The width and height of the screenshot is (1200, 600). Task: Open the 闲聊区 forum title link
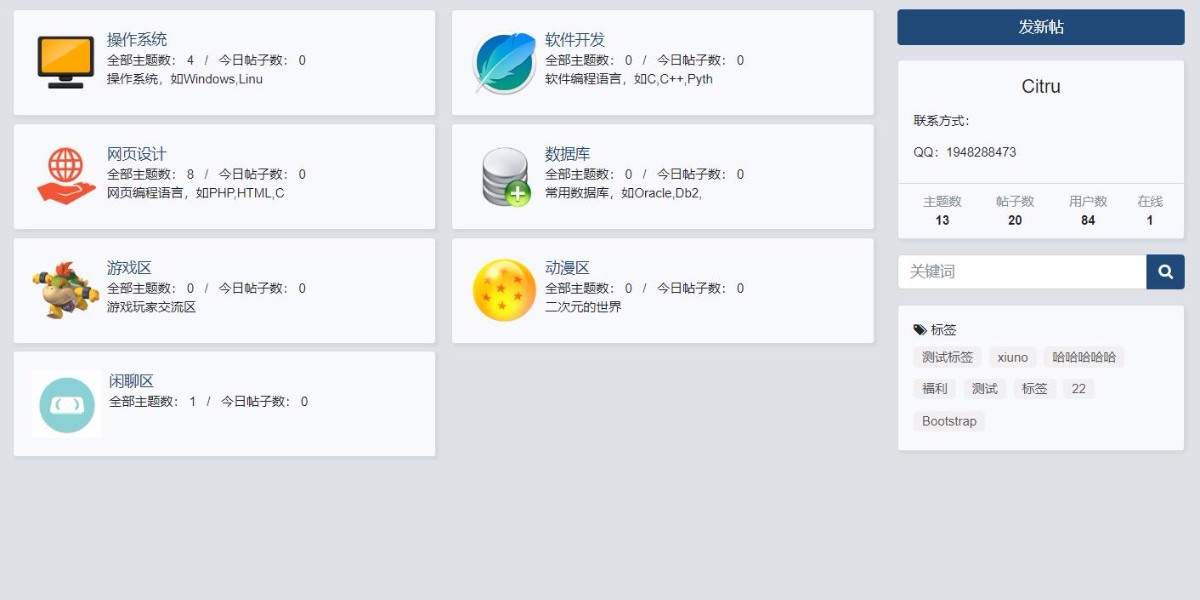(x=131, y=381)
